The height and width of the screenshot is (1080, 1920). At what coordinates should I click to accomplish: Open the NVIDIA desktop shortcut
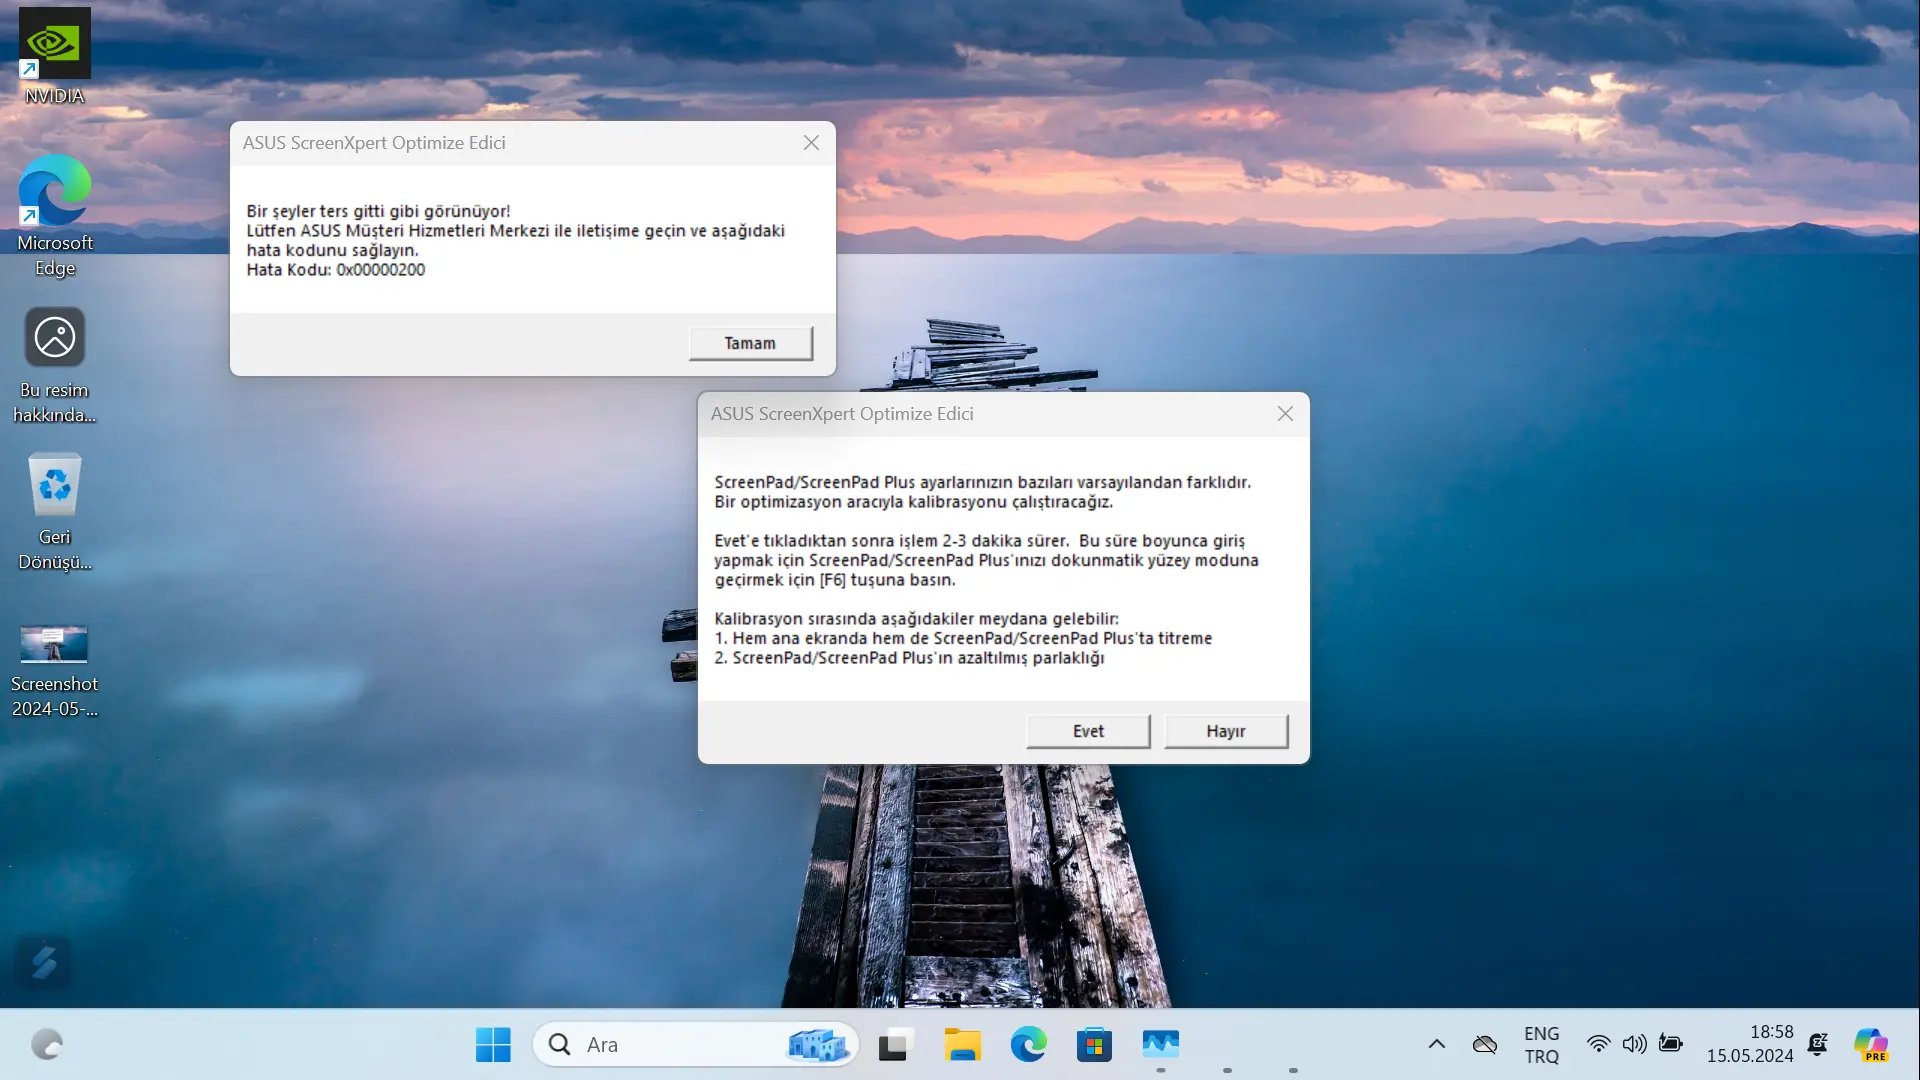click(54, 56)
